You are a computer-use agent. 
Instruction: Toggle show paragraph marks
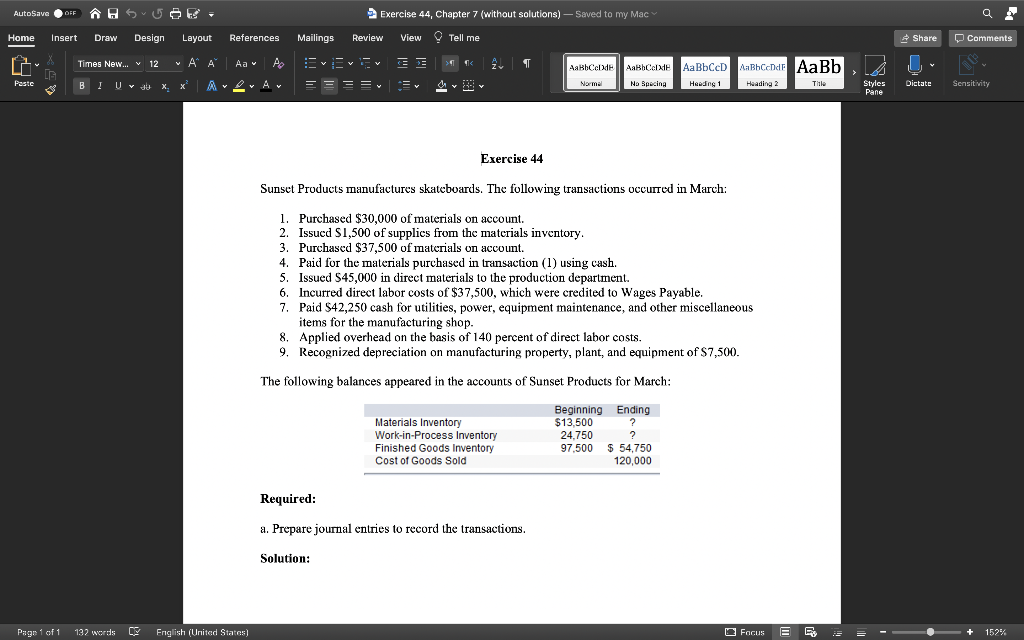[527, 62]
